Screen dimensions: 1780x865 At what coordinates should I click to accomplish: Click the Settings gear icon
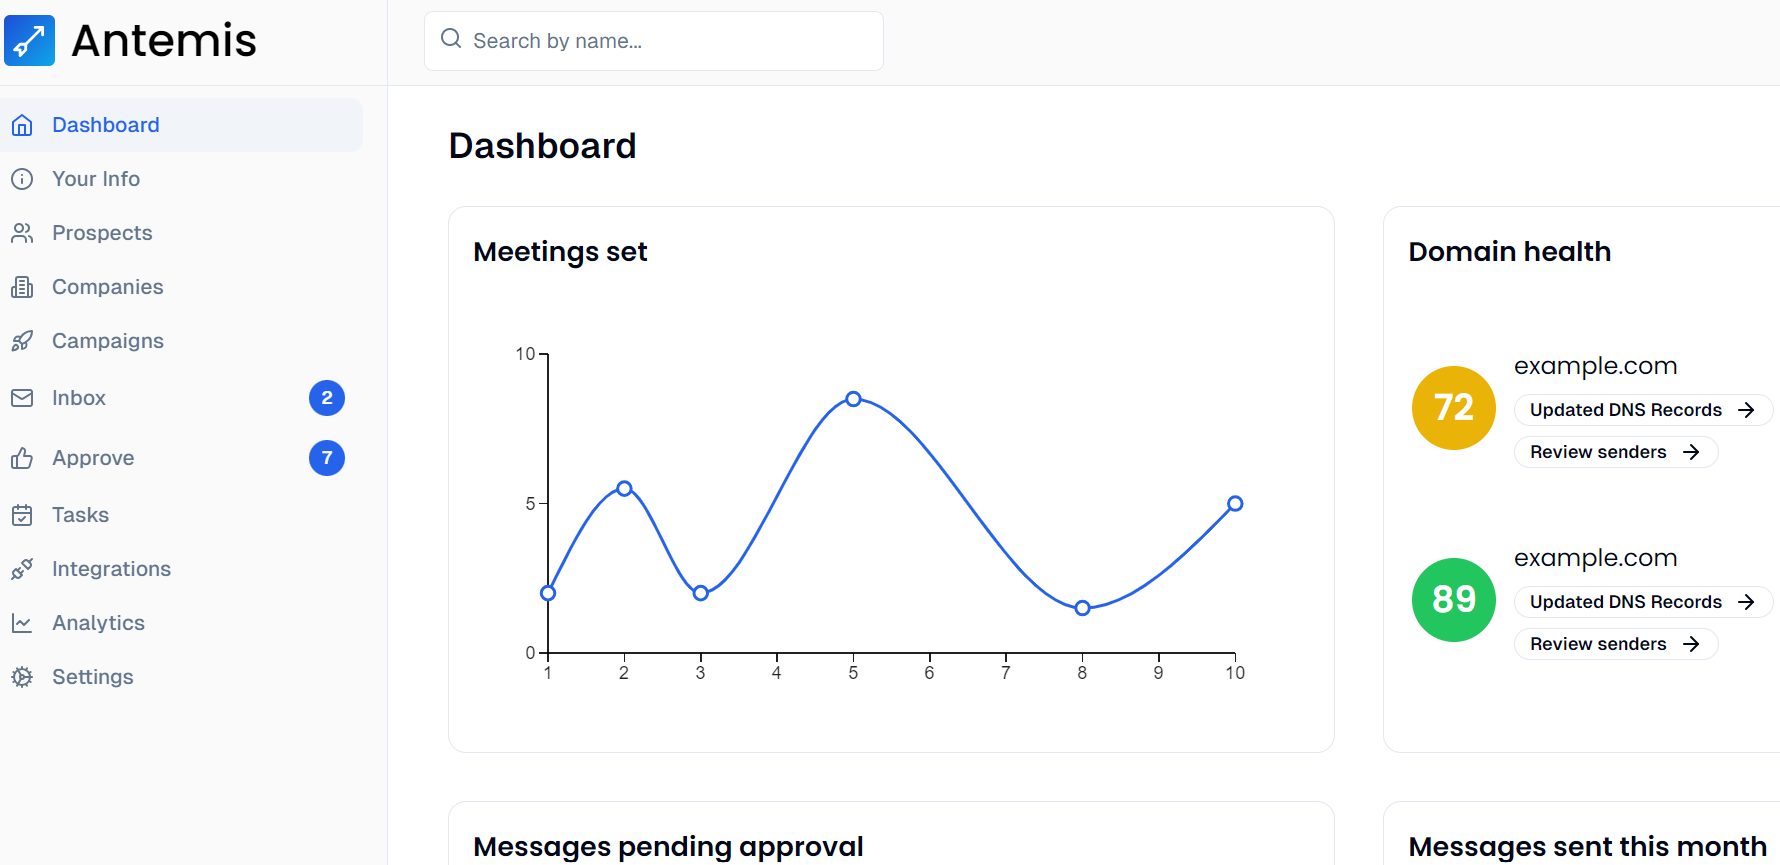(x=22, y=677)
